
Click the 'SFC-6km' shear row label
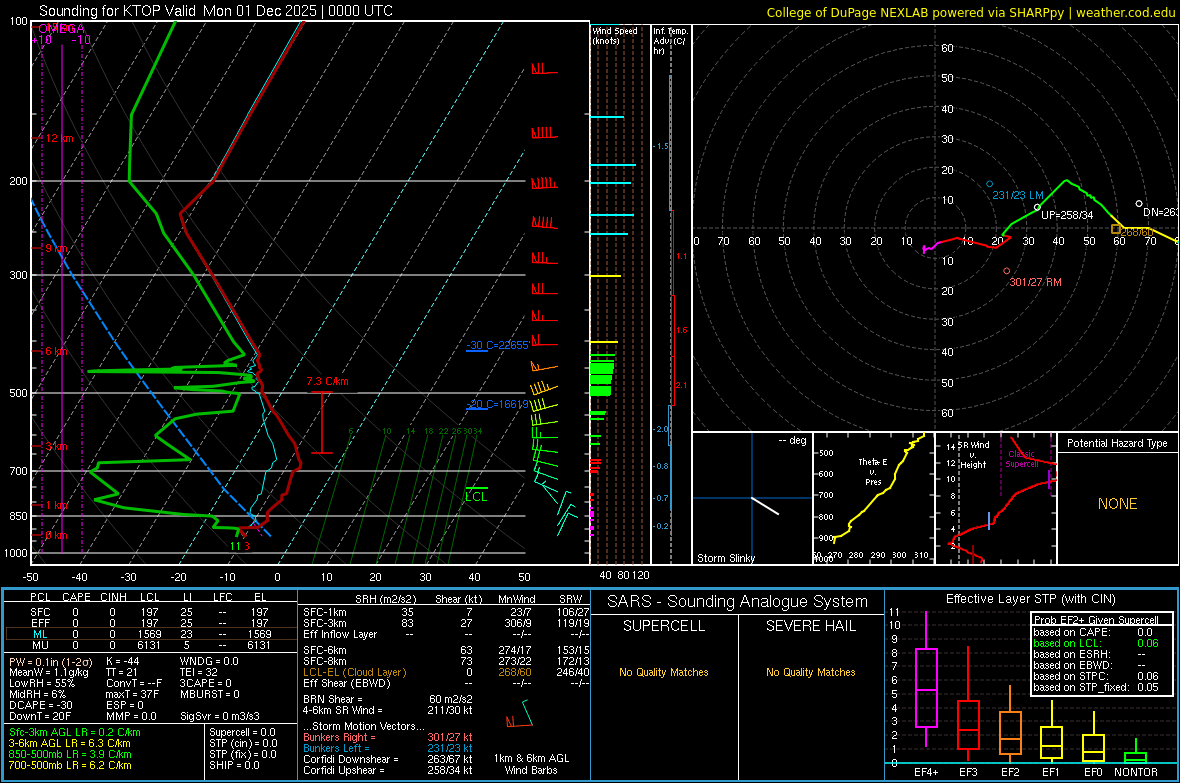click(x=324, y=650)
